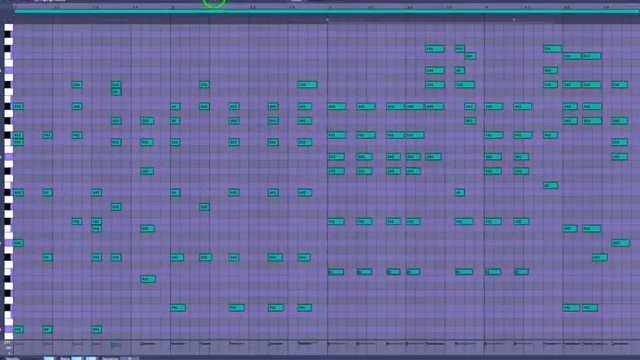
Task: Select the lone A#1 note
Action: click(x=148, y=279)
